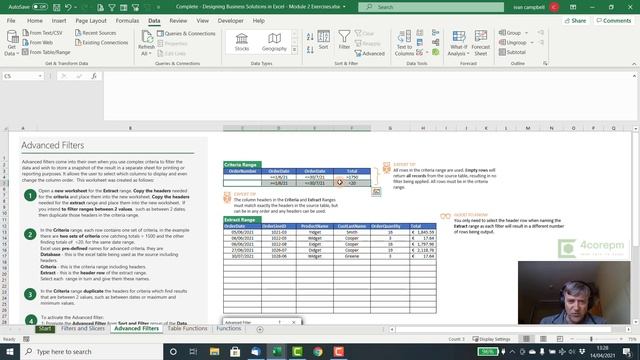Click the Share button

pos(575,20)
